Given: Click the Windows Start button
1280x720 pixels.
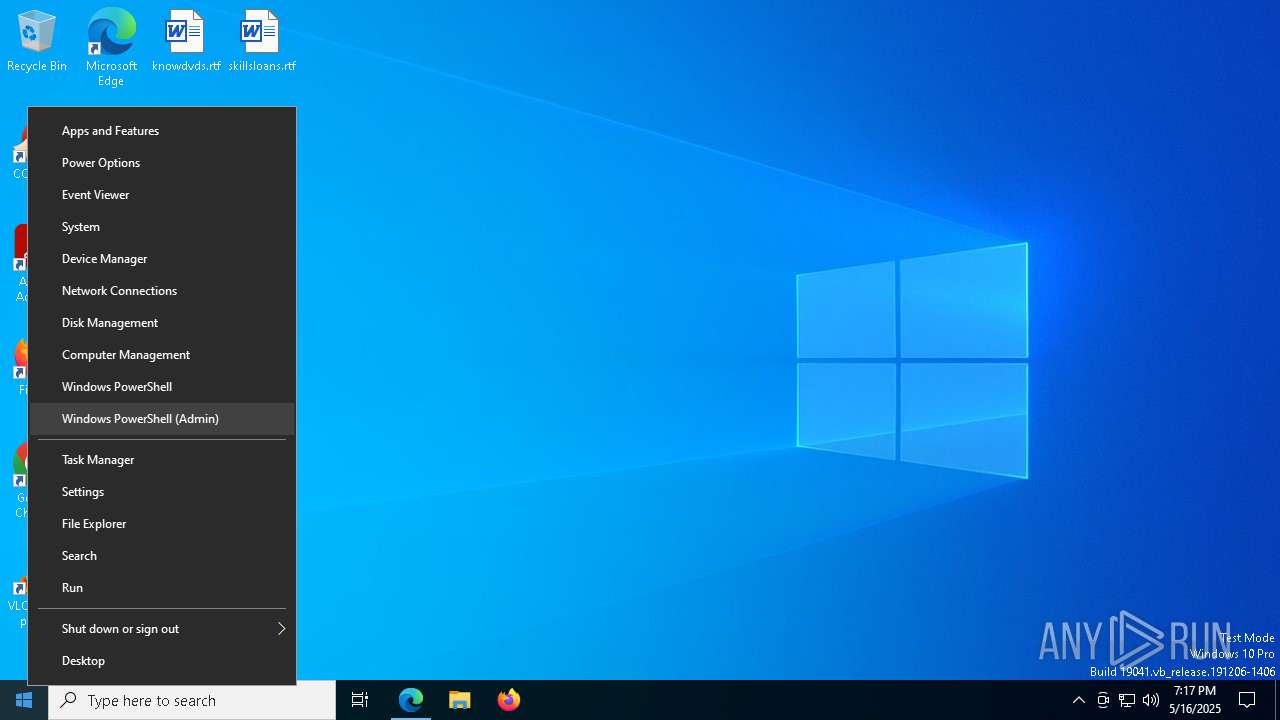Looking at the screenshot, I should pyautogui.click(x=24, y=700).
